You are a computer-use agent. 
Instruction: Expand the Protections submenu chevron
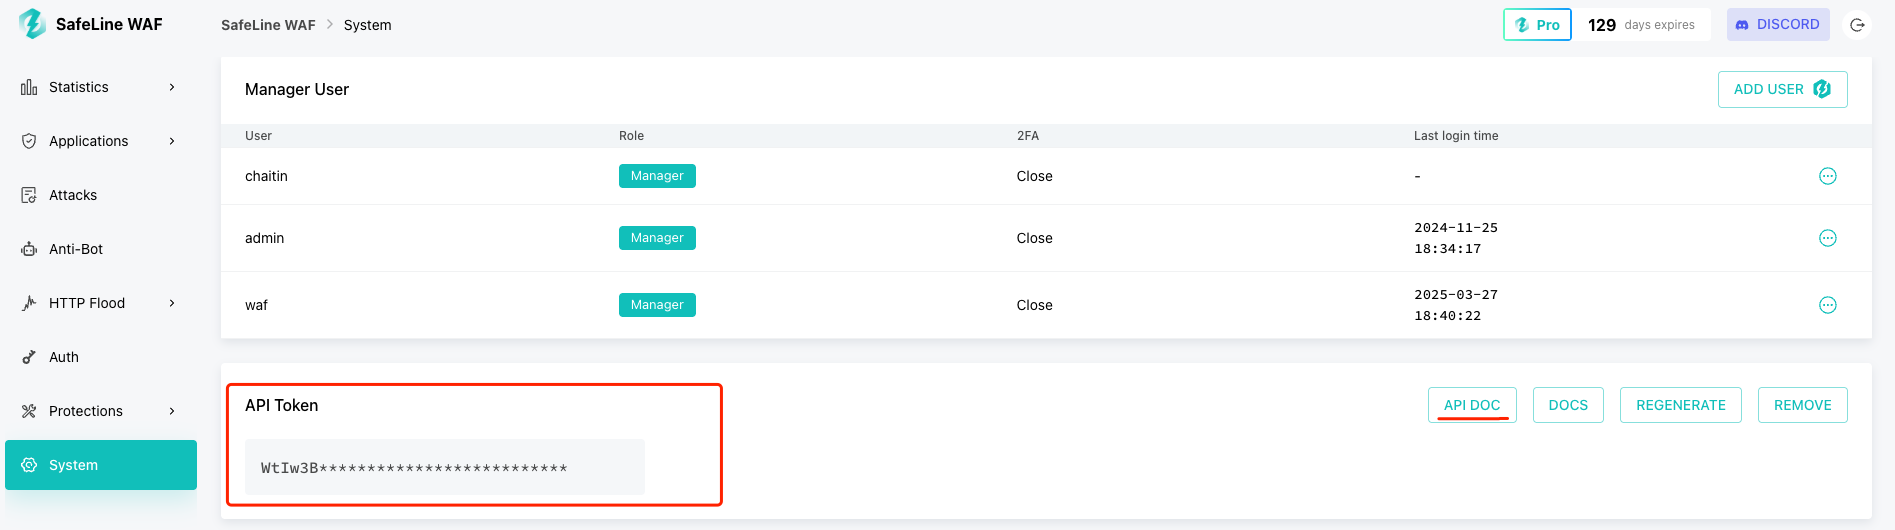[172, 411]
